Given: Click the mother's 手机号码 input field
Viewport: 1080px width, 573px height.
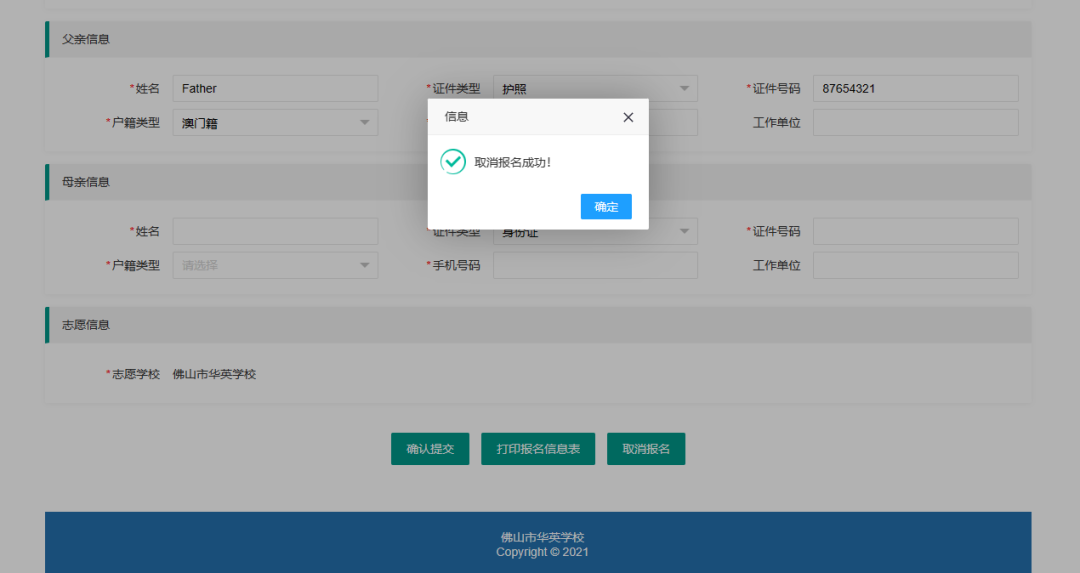Looking at the screenshot, I should click(595, 265).
